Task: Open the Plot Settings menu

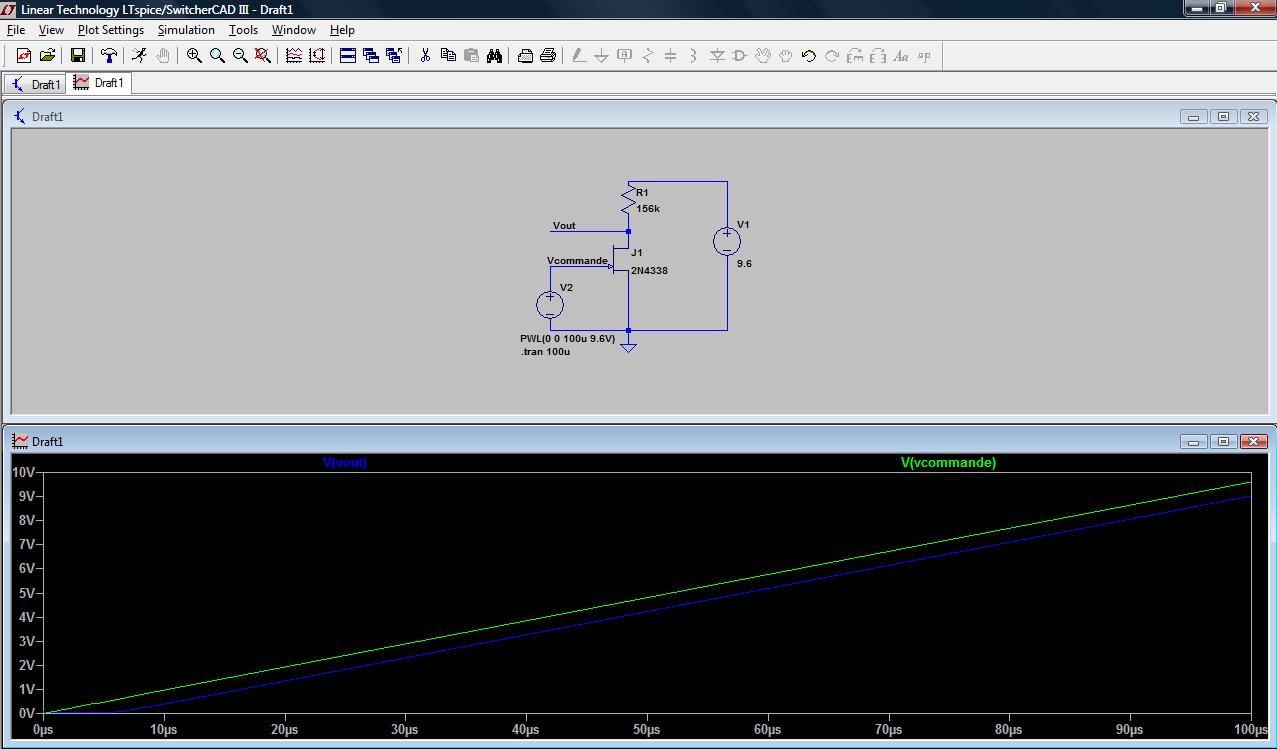Action: coord(111,30)
